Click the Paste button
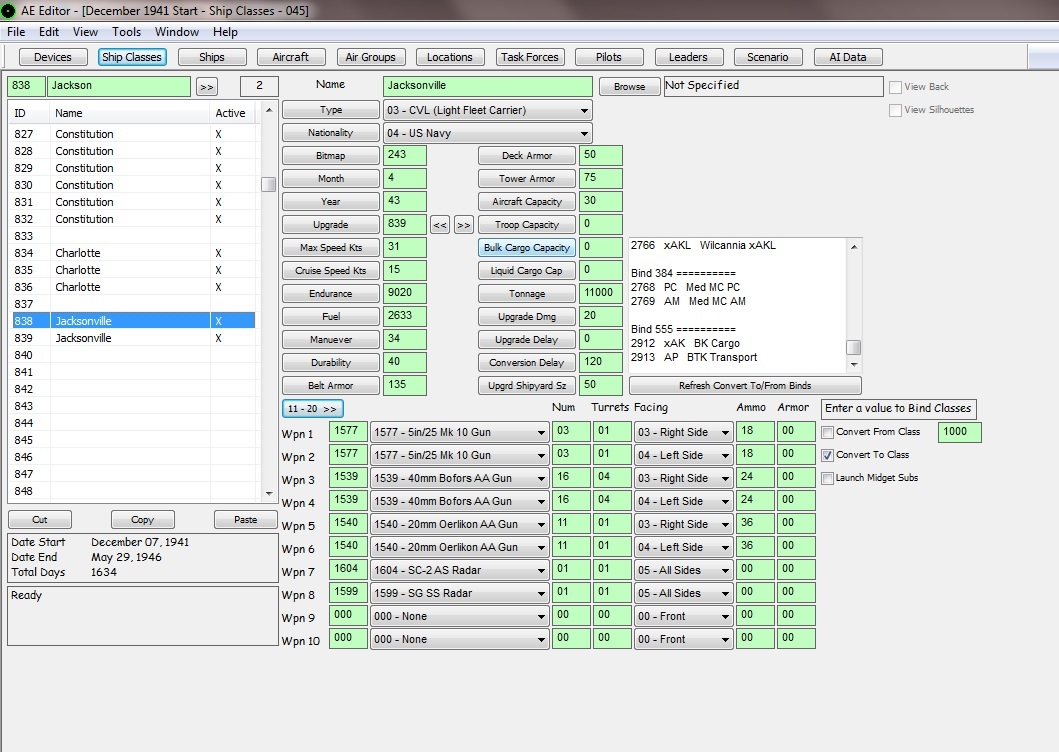 click(246, 520)
